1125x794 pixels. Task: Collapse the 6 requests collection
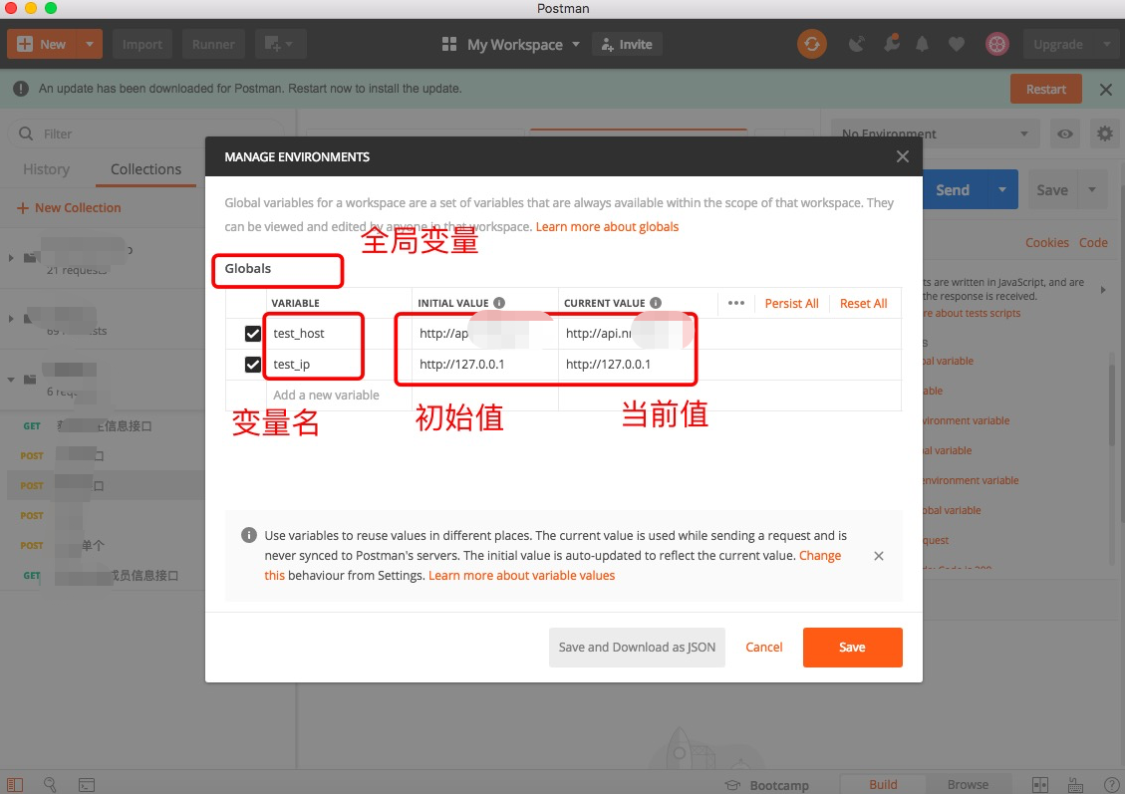coord(11,379)
